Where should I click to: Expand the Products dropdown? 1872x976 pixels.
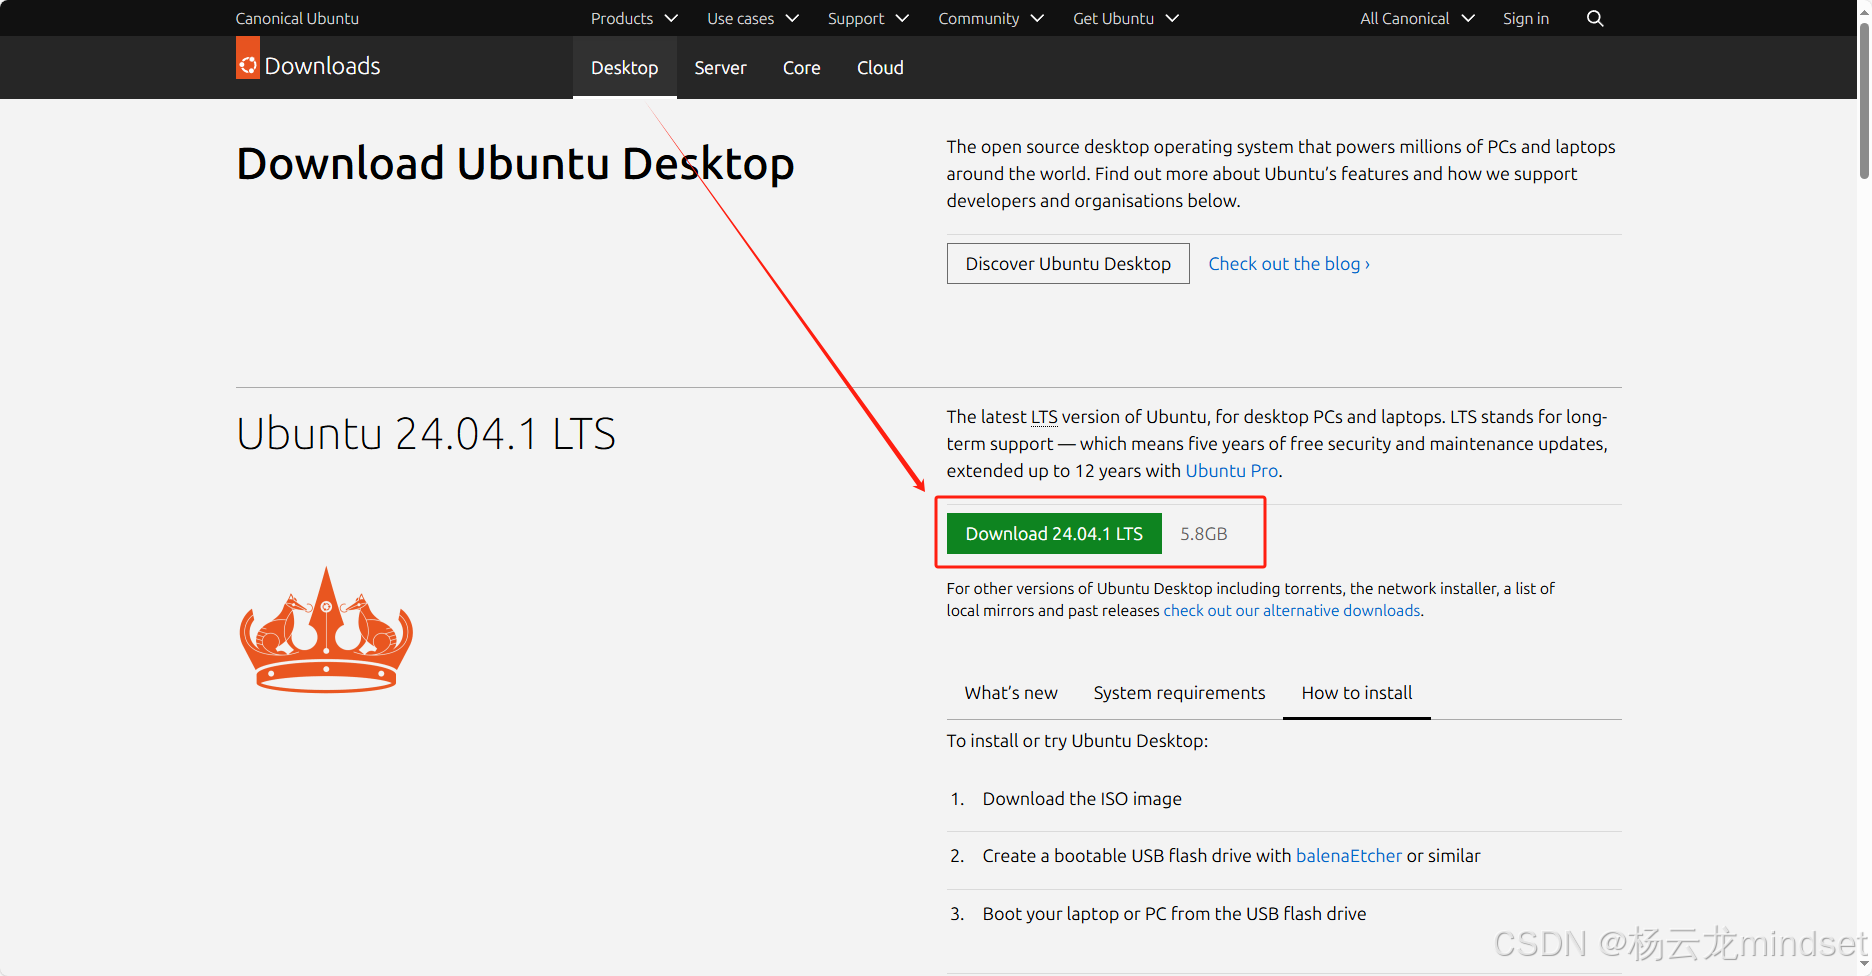[622, 18]
